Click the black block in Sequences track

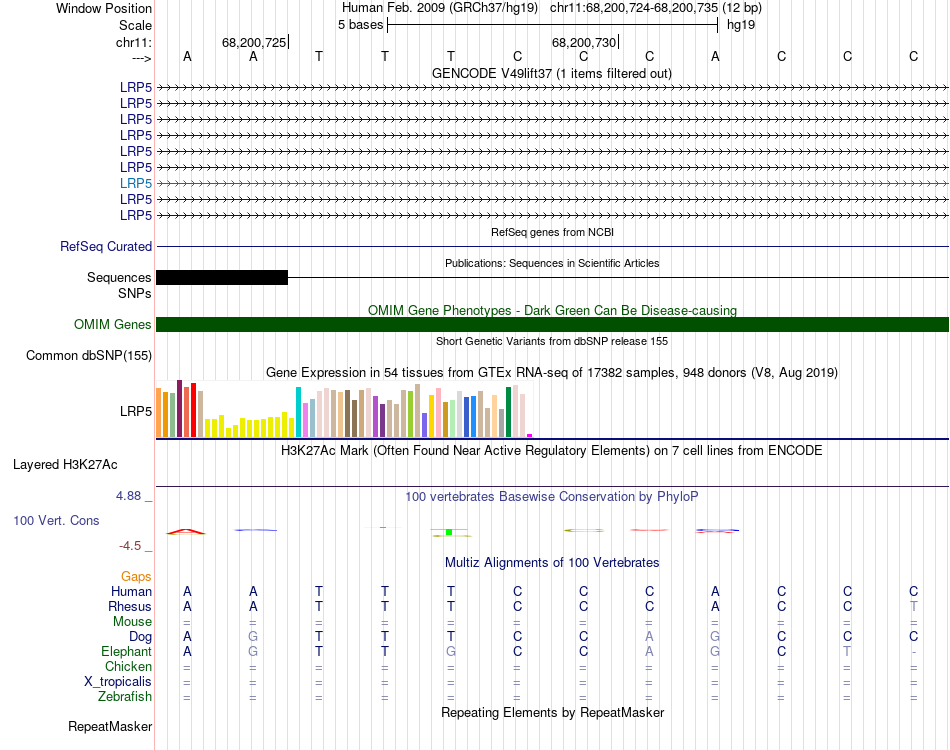222,277
